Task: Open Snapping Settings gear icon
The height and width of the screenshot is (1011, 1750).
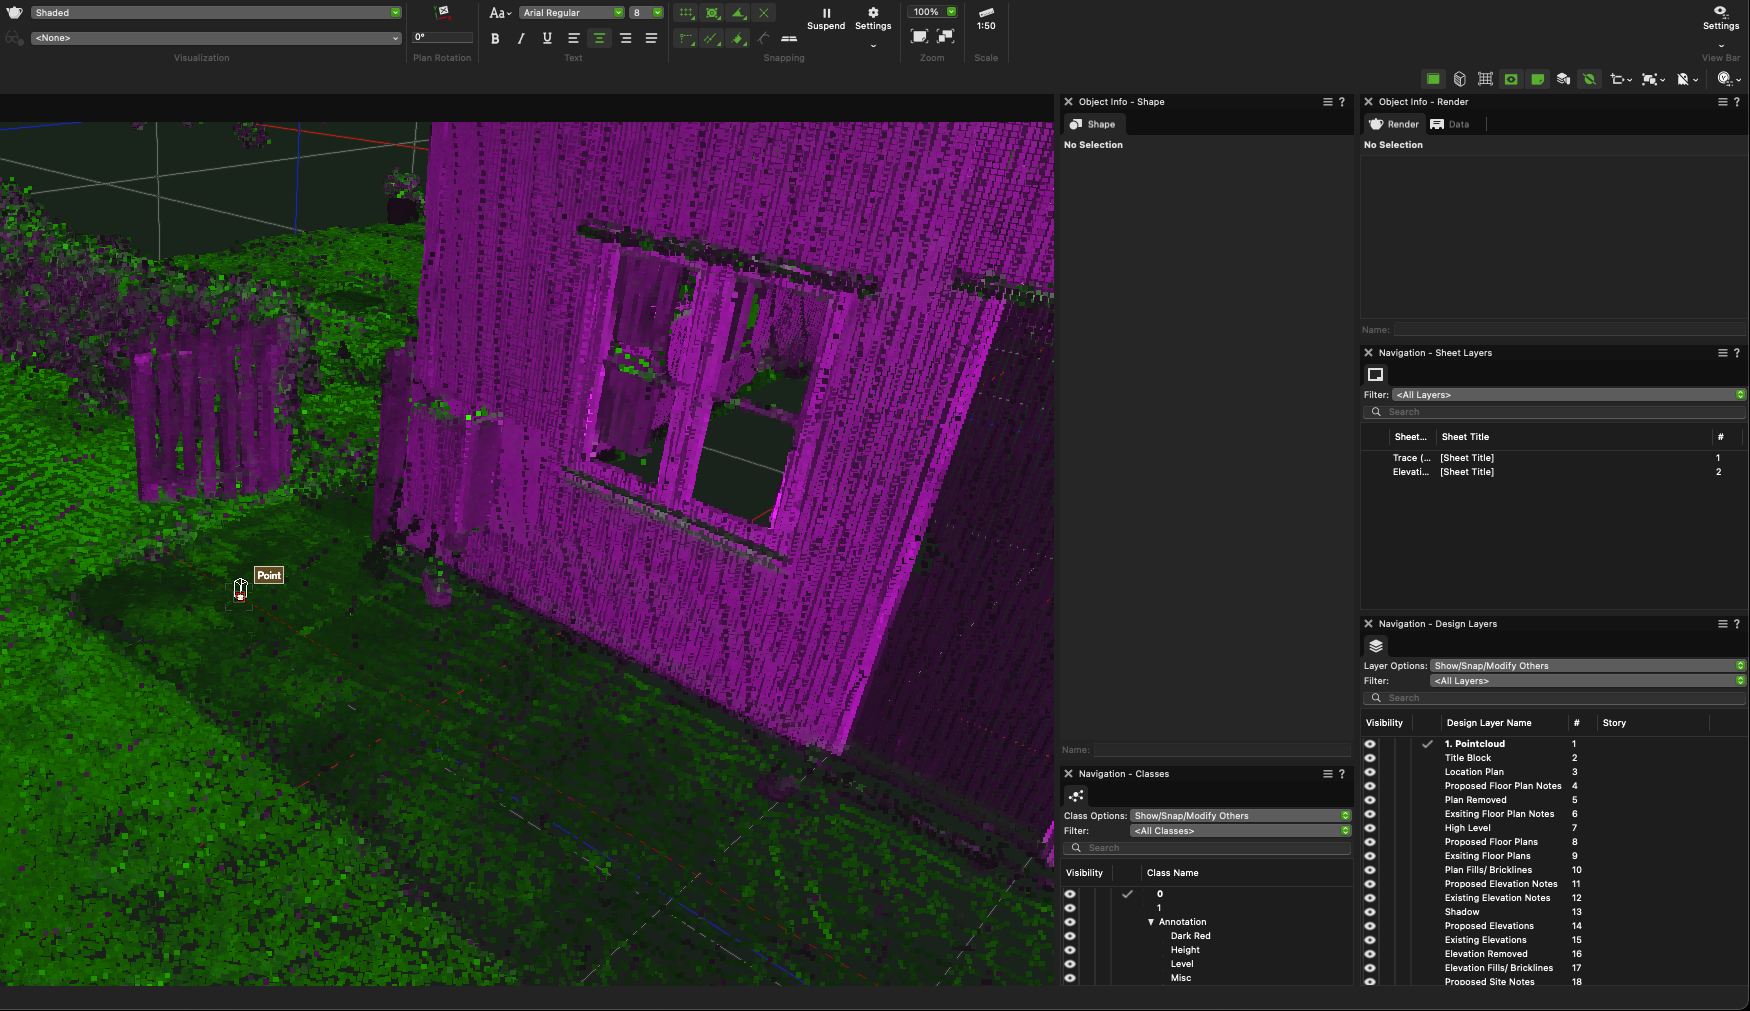Action: tap(873, 14)
